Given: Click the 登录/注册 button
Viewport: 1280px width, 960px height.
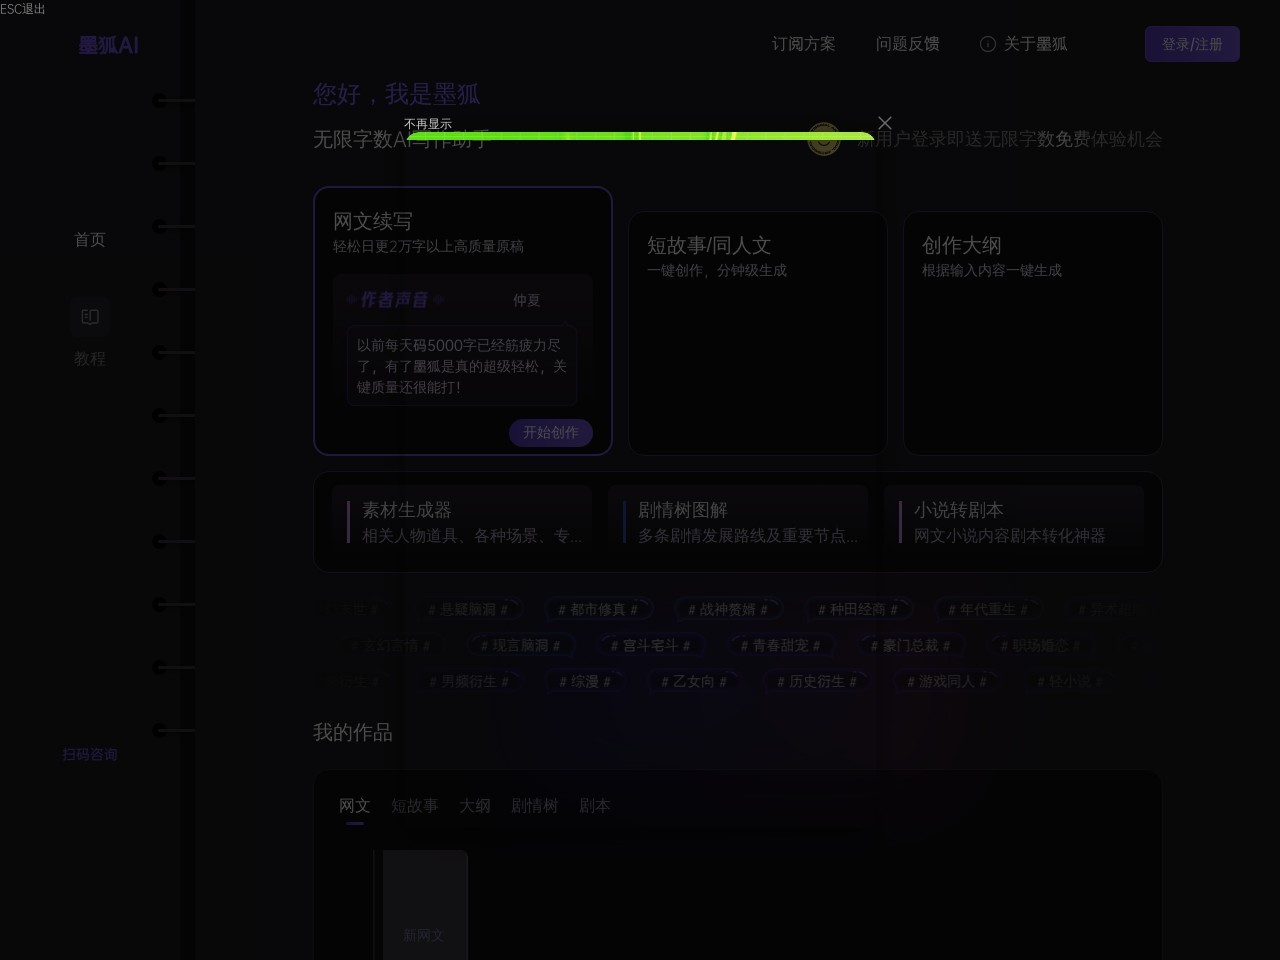Looking at the screenshot, I should (1192, 44).
